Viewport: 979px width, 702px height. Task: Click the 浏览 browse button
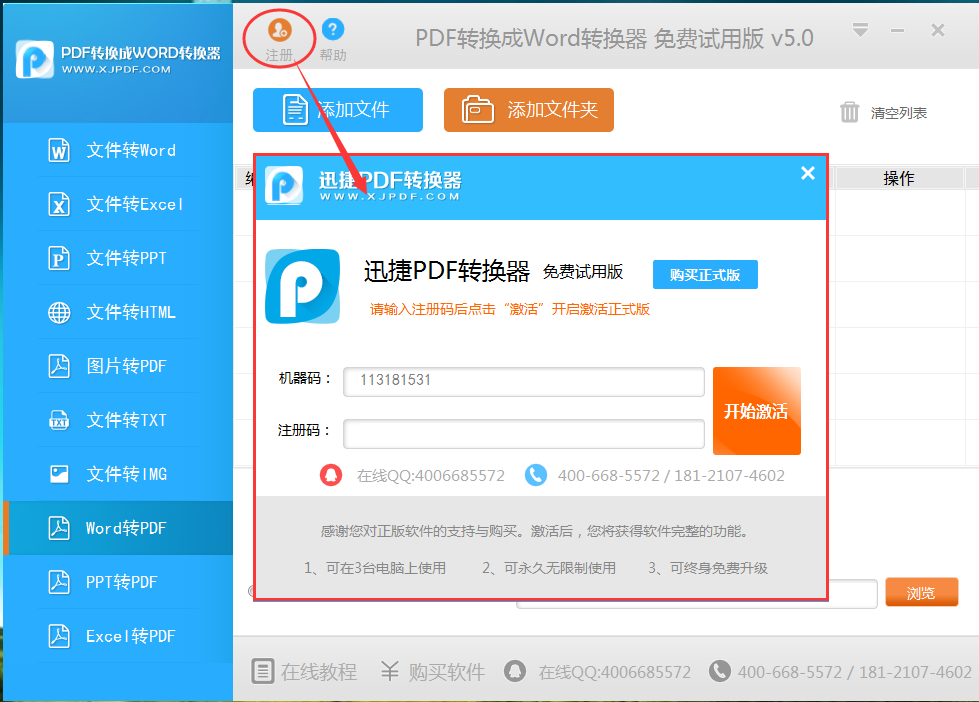click(x=922, y=593)
